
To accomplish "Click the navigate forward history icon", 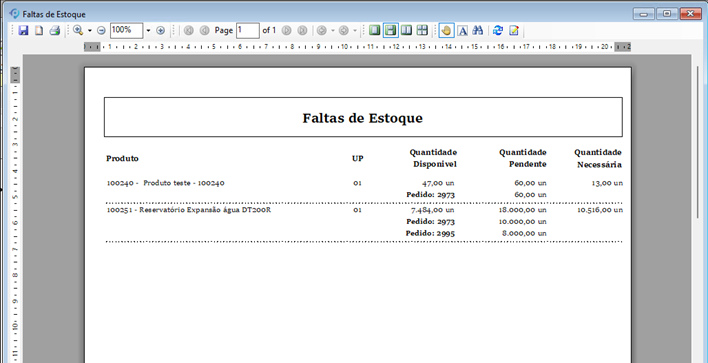I will coord(344,30).
